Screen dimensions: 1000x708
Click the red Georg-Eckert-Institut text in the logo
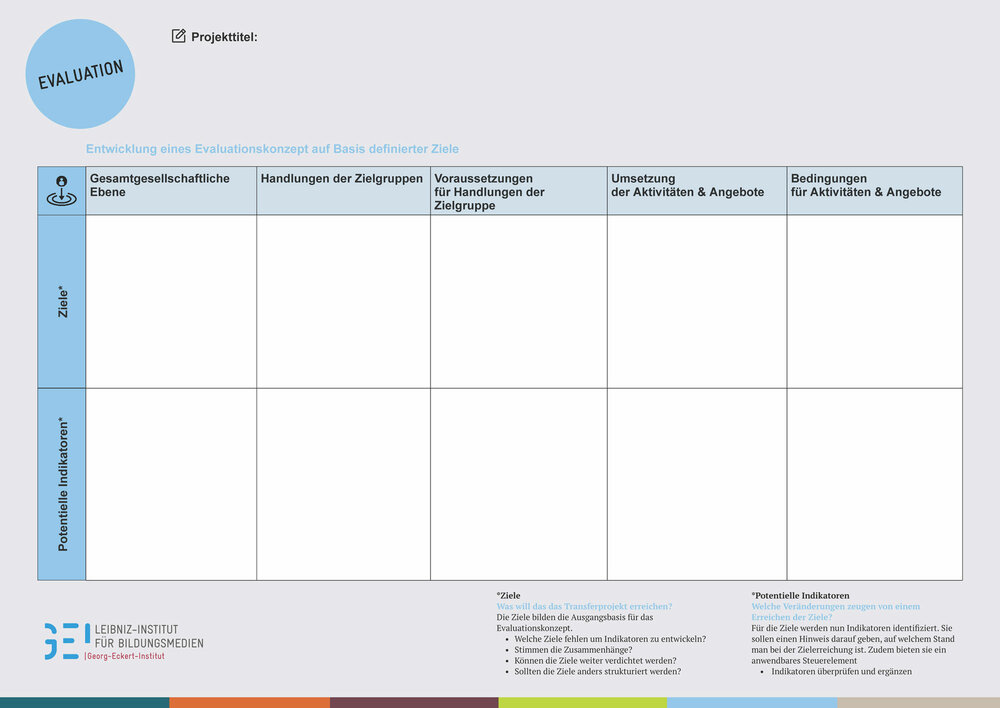point(125,656)
